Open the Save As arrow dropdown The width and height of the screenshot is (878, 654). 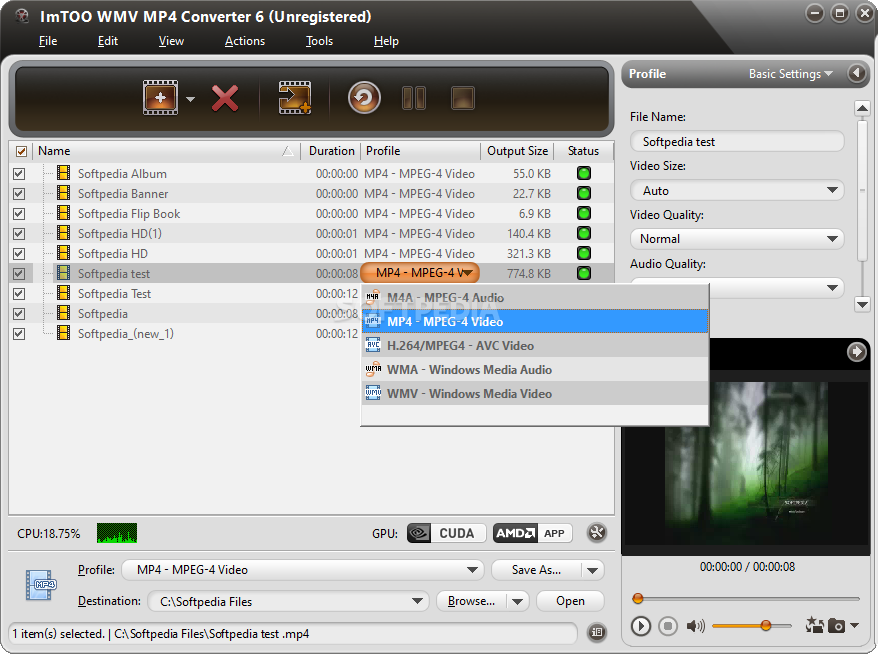pyautogui.click(x=592, y=570)
